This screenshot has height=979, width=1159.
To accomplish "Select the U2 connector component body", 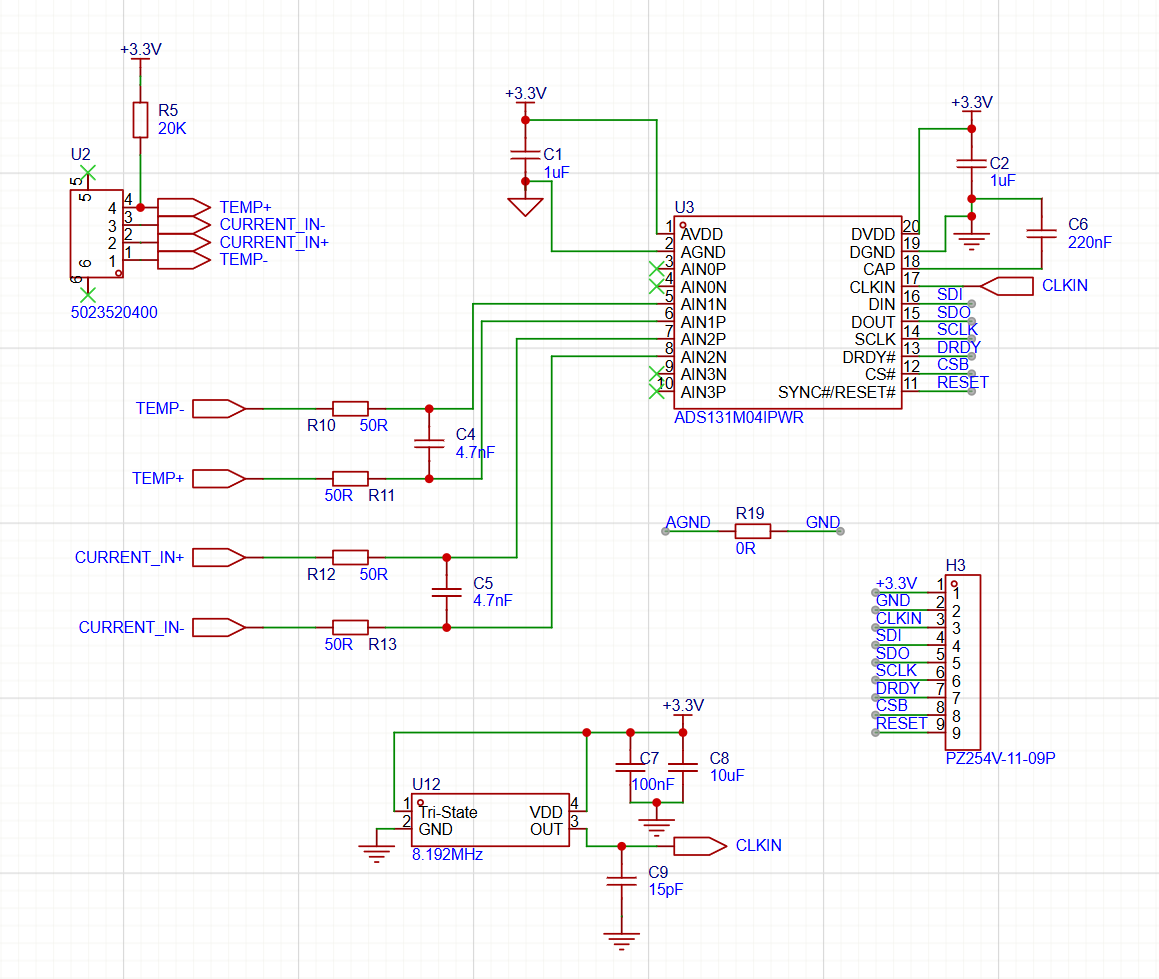I will click(x=97, y=234).
